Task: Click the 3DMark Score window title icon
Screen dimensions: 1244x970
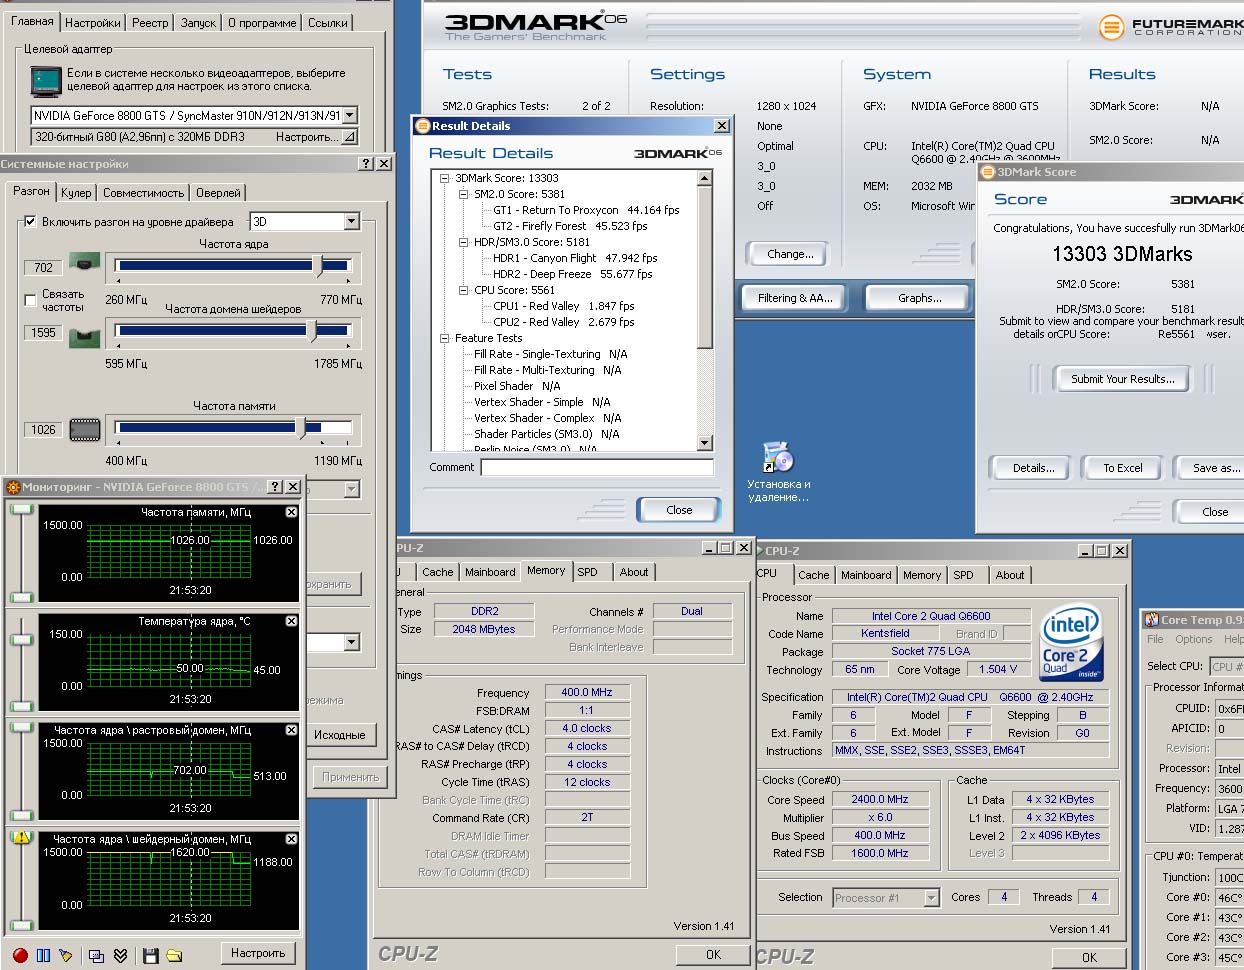Action: tap(987, 172)
